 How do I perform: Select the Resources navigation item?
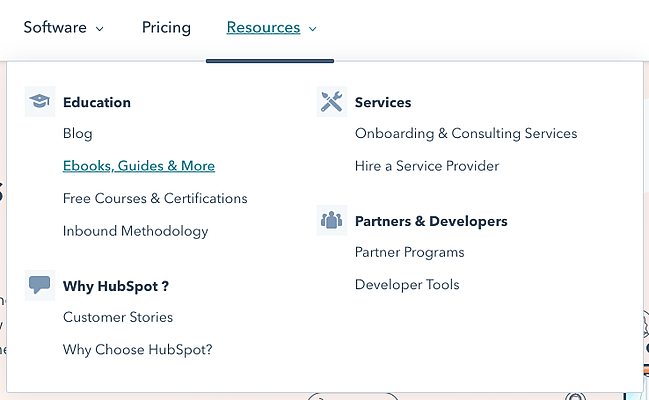(263, 27)
